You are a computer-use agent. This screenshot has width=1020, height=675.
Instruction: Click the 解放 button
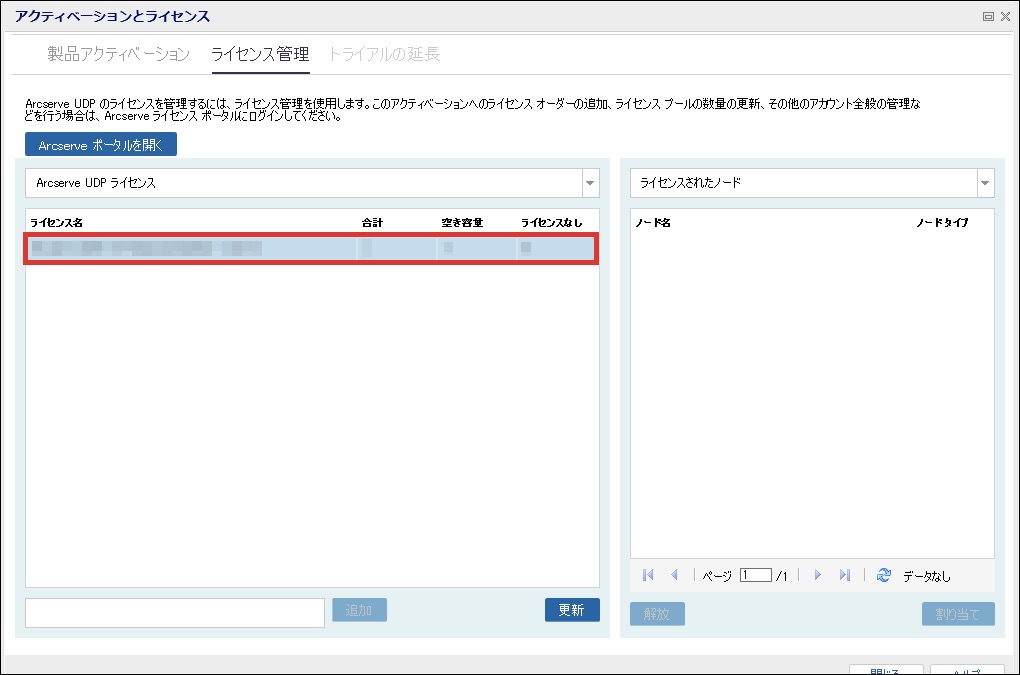coord(657,614)
